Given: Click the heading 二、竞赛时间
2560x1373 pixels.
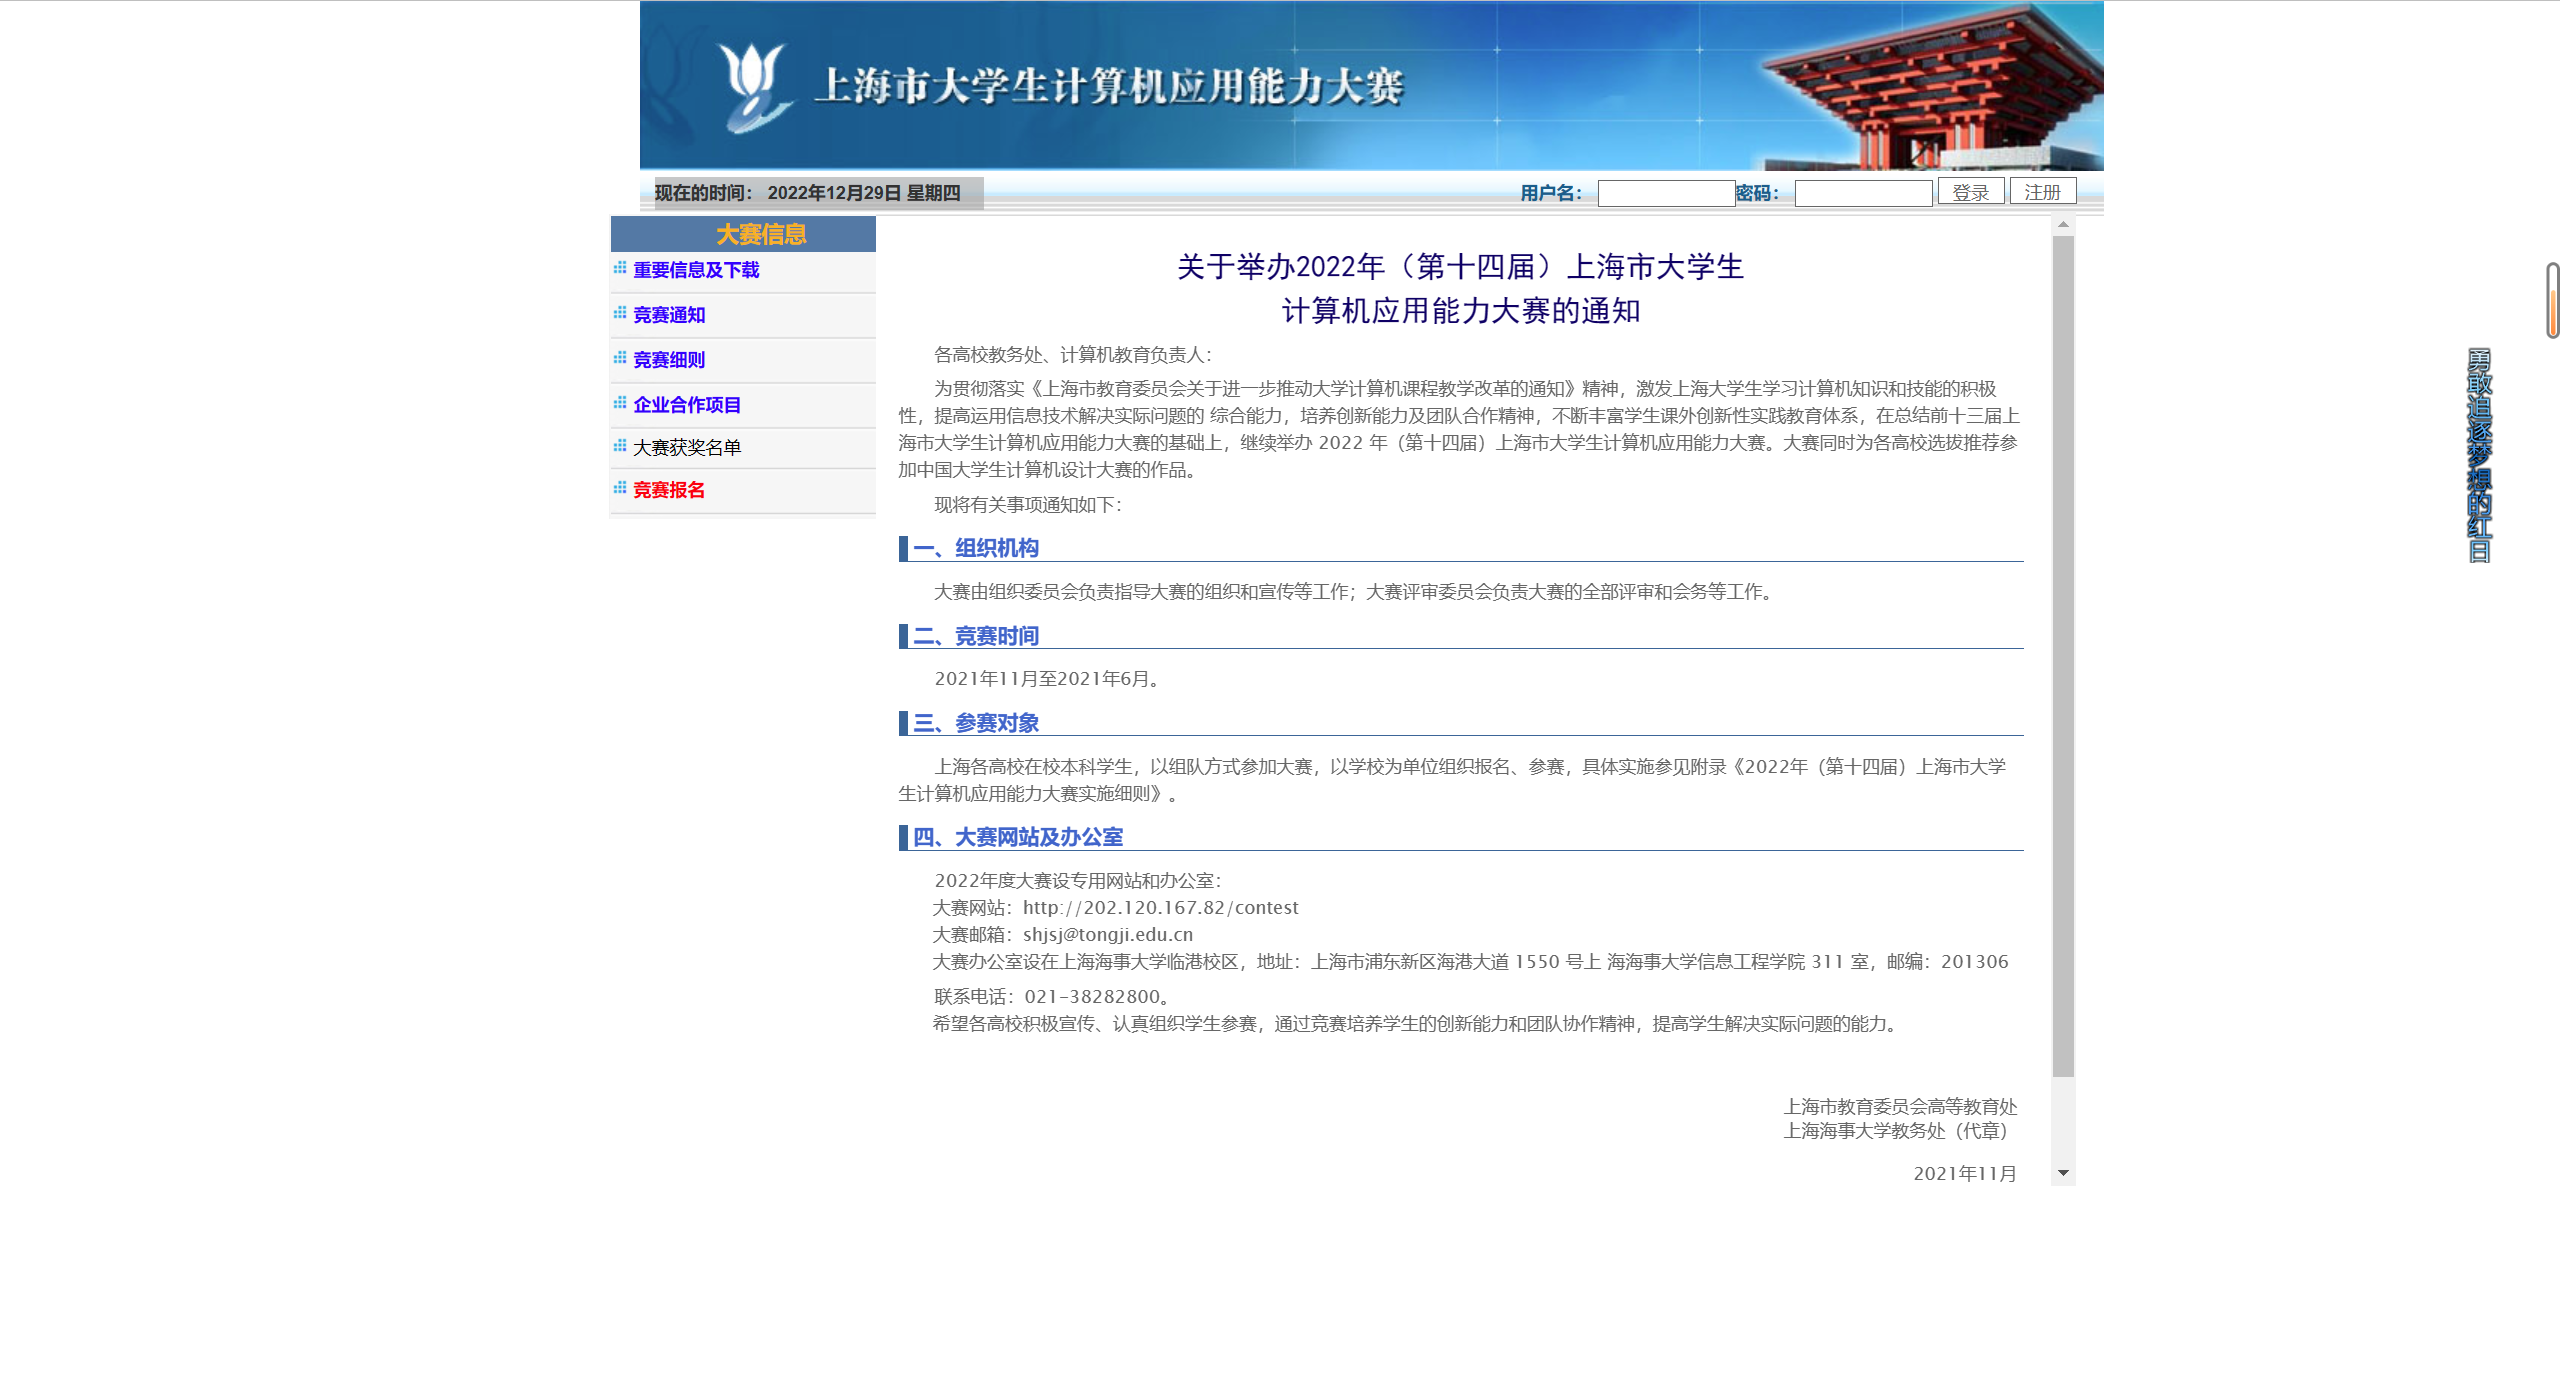Looking at the screenshot, I should point(976,636).
